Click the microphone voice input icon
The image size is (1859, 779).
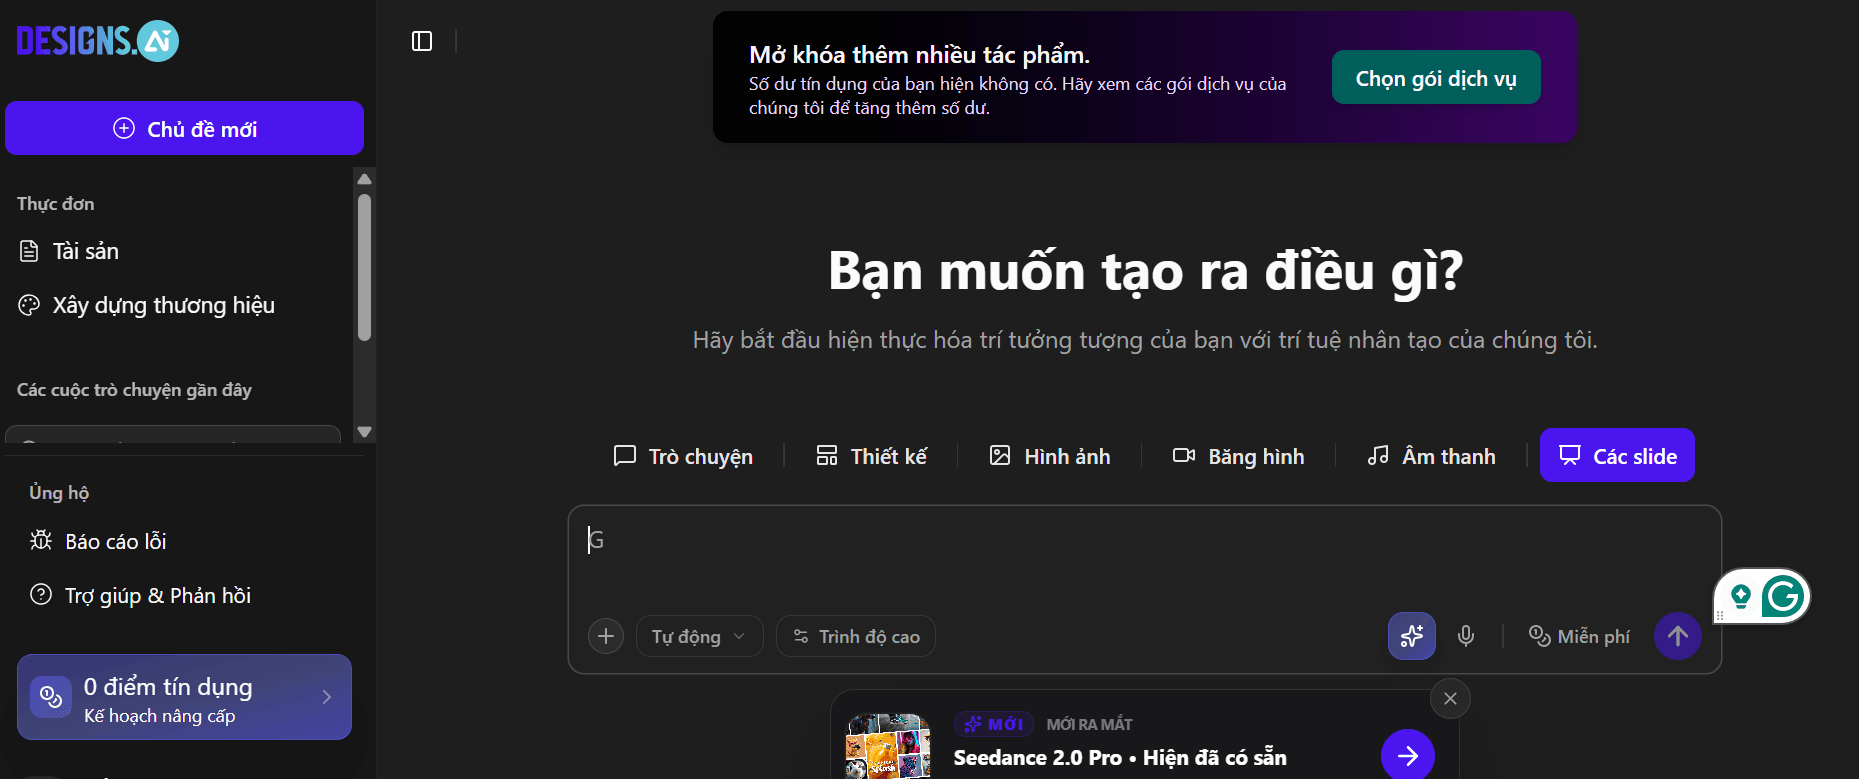1466,636
